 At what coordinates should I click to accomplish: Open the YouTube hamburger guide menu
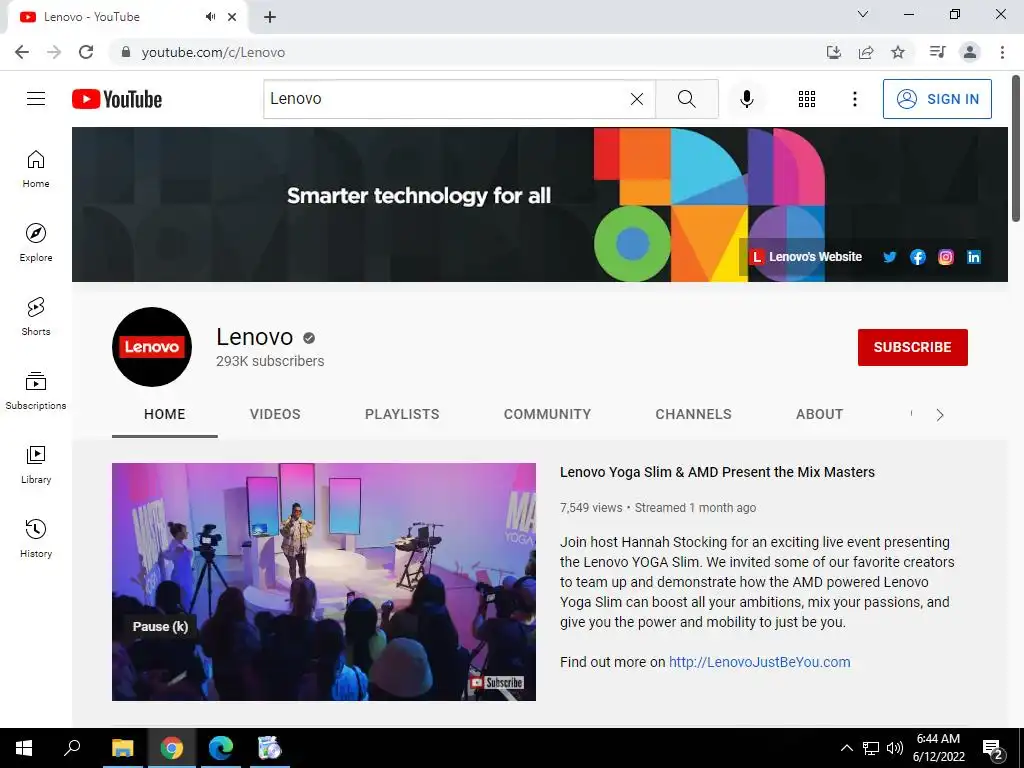click(x=36, y=99)
